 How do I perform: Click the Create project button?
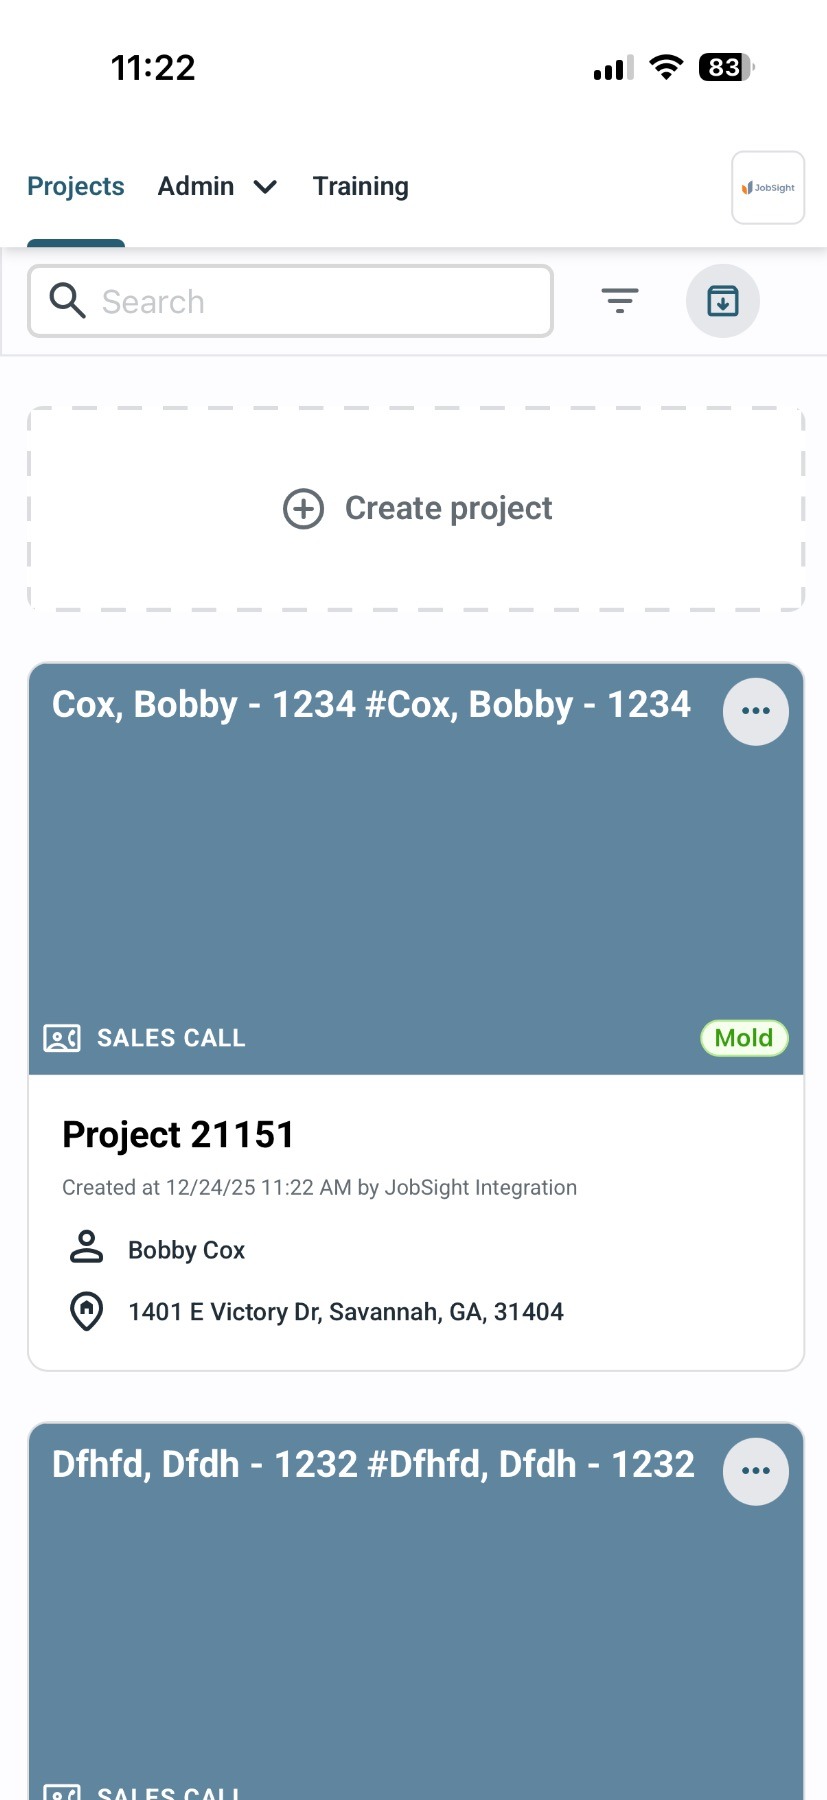tap(448, 509)
